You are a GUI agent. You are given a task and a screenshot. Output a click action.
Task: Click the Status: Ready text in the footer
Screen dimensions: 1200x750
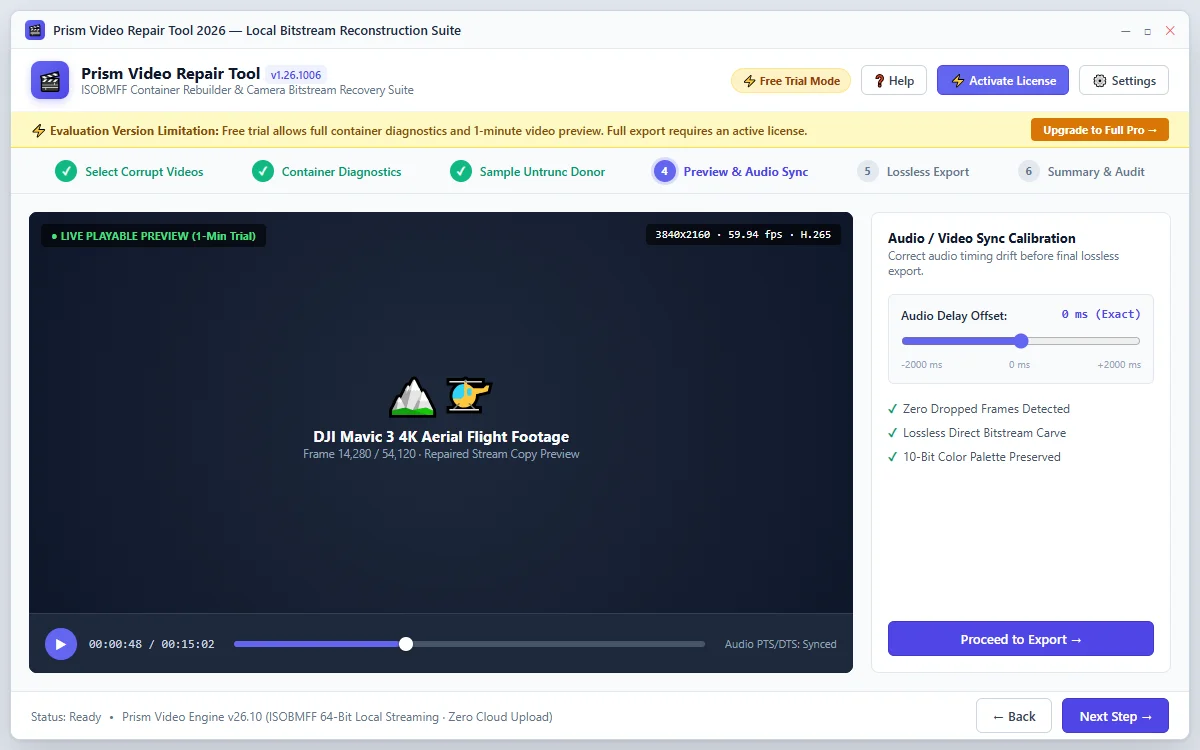(66, 717)
